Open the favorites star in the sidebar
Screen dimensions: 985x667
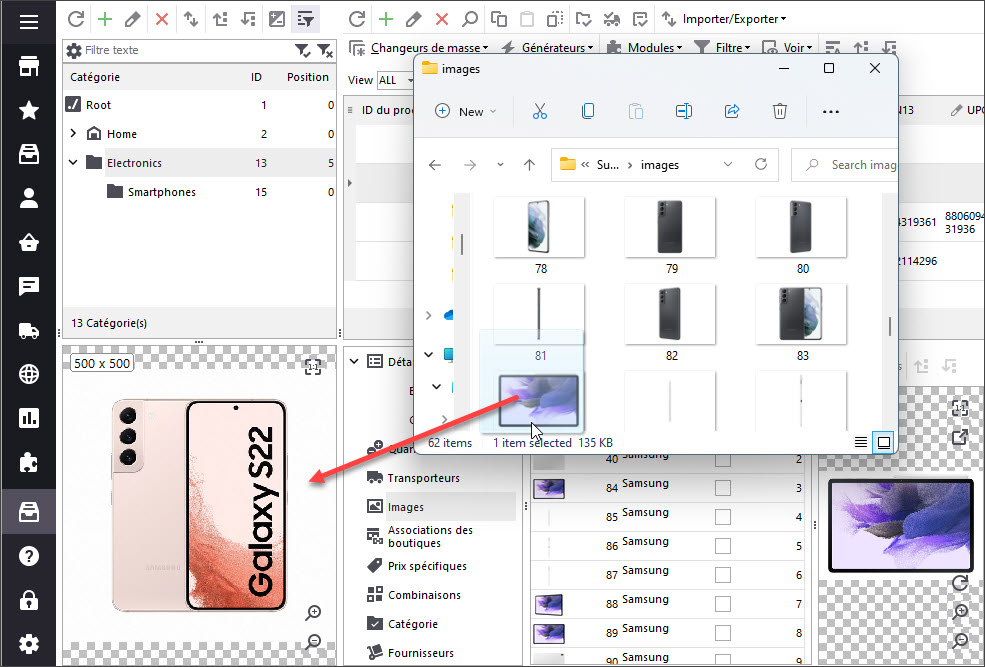click(x=29, y=111)
